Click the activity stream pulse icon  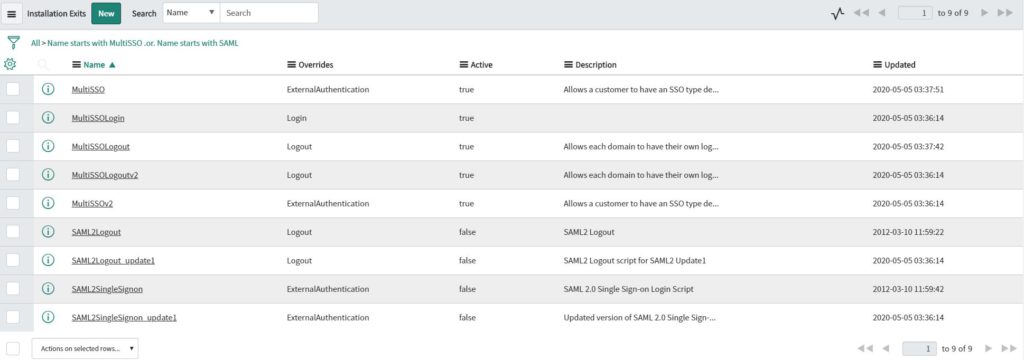pos(838,13)
